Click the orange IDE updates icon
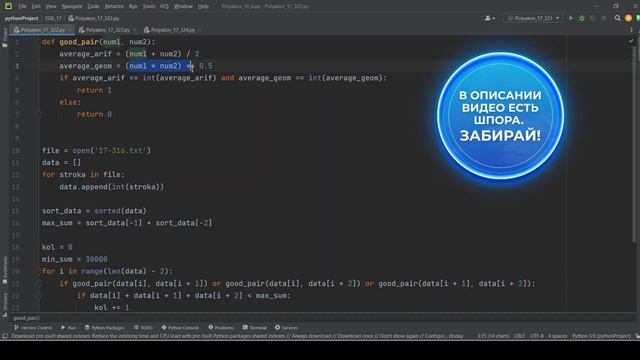 point(628,18)
